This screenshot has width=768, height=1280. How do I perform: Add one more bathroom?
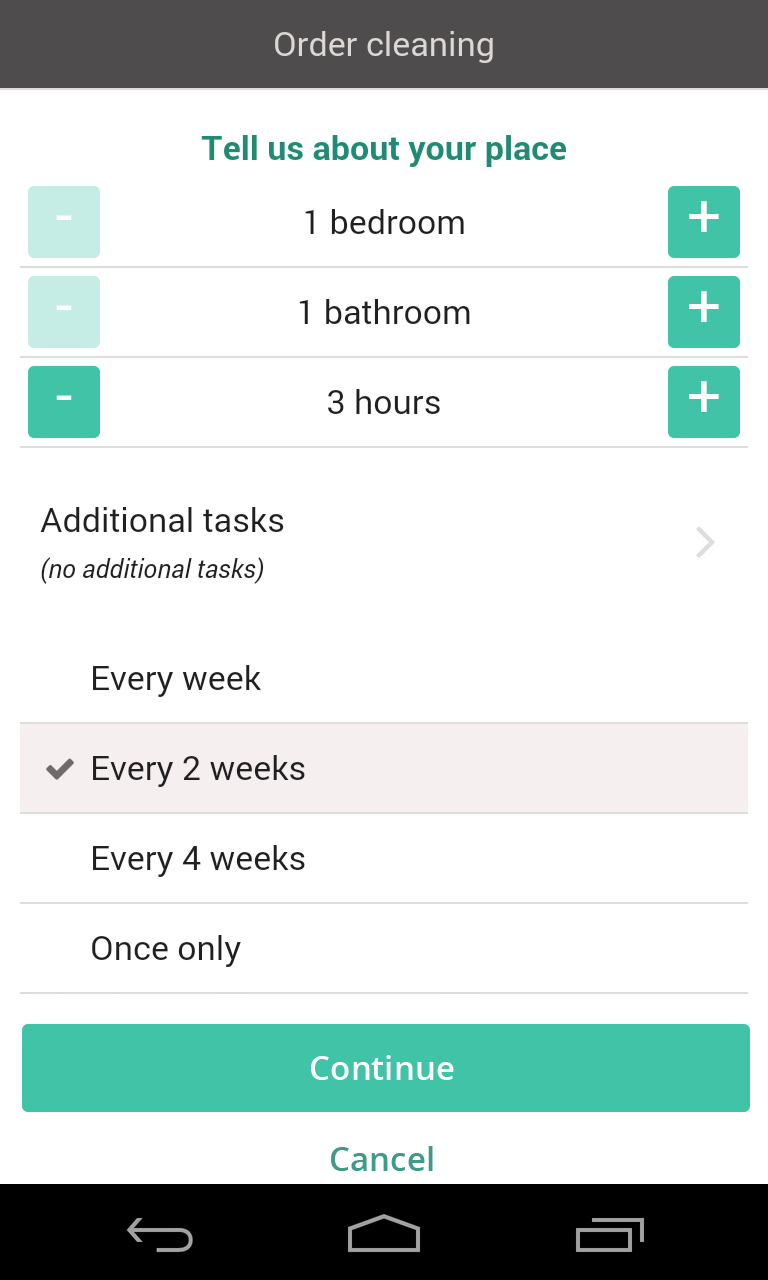tap(703, 312)
